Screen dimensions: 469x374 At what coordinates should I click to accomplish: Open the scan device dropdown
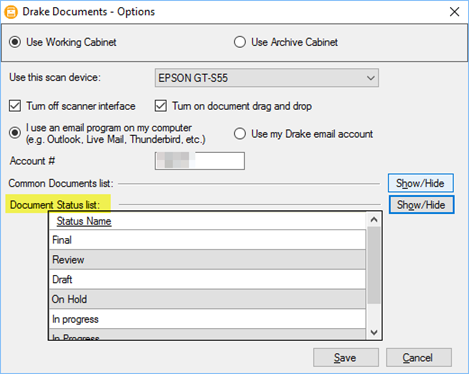266,78
